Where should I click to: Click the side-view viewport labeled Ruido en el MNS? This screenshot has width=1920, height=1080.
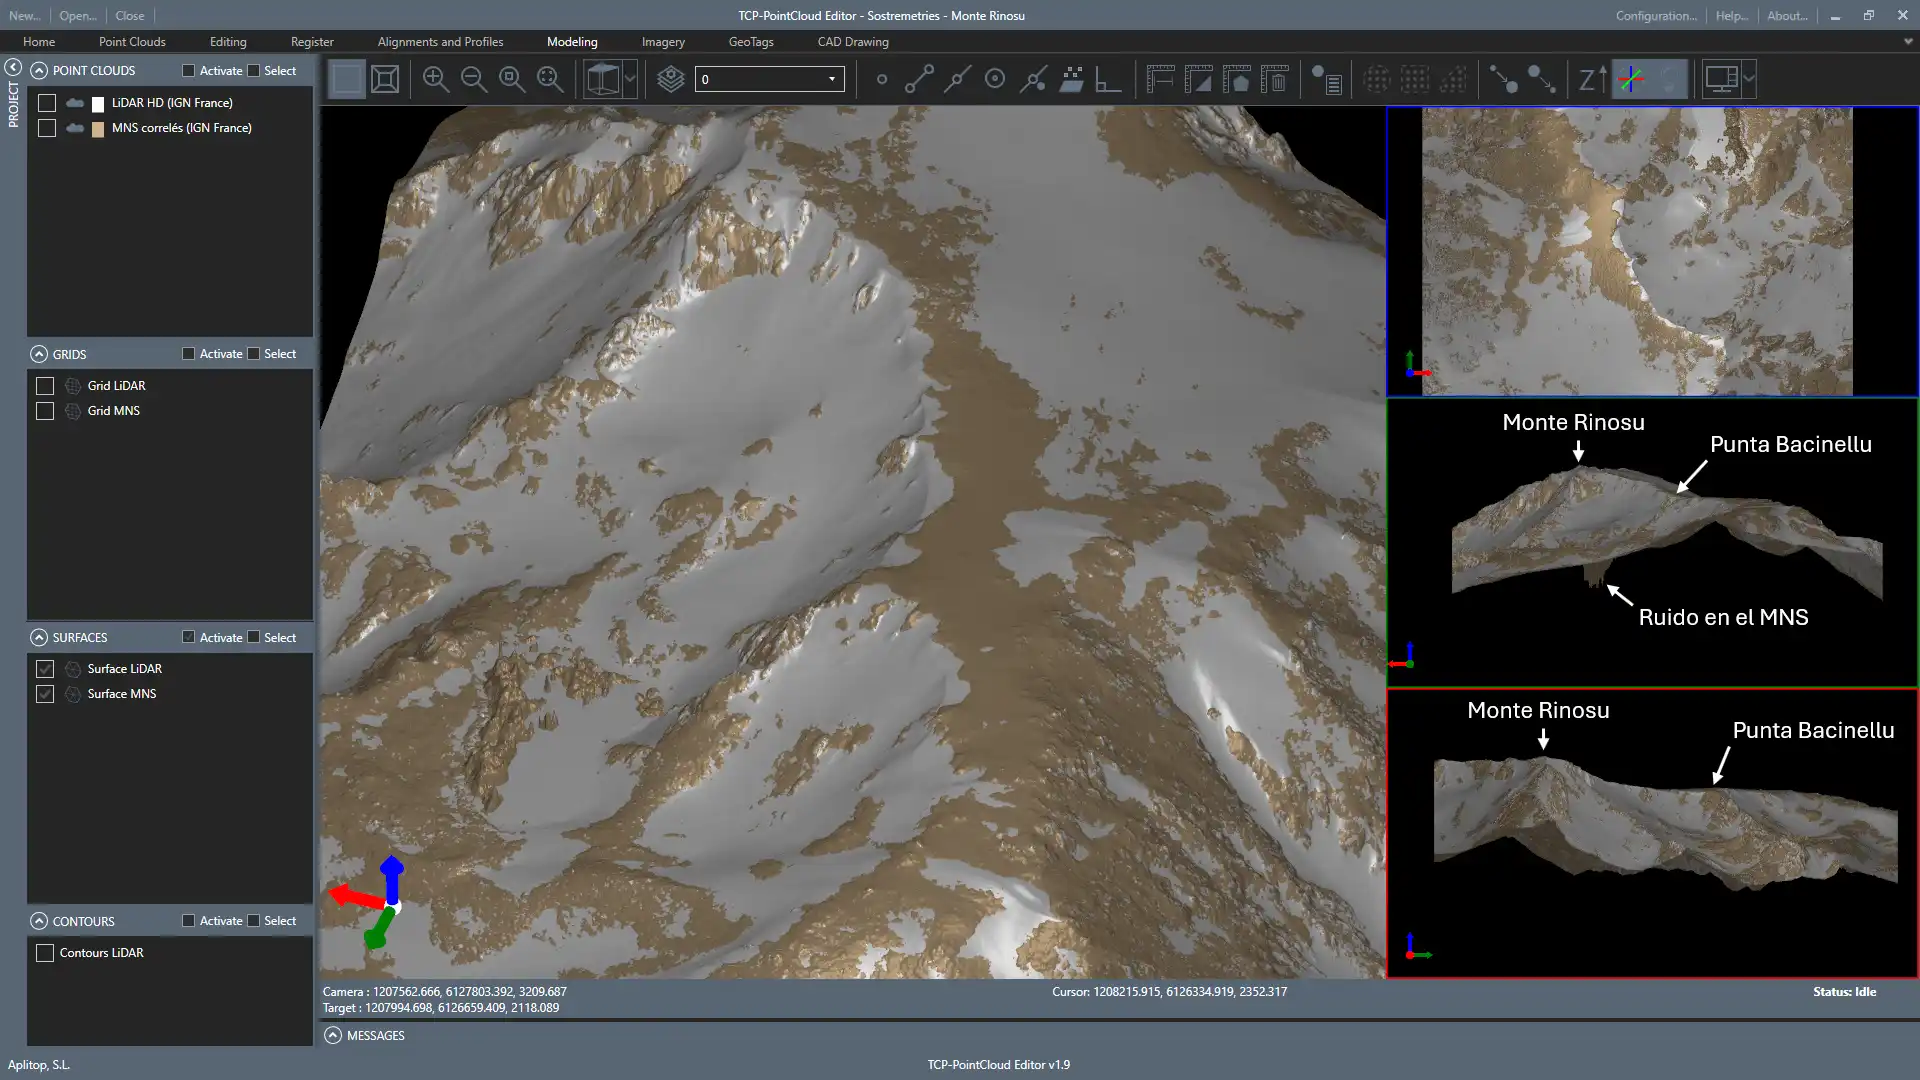click(x=1652, y=542)
